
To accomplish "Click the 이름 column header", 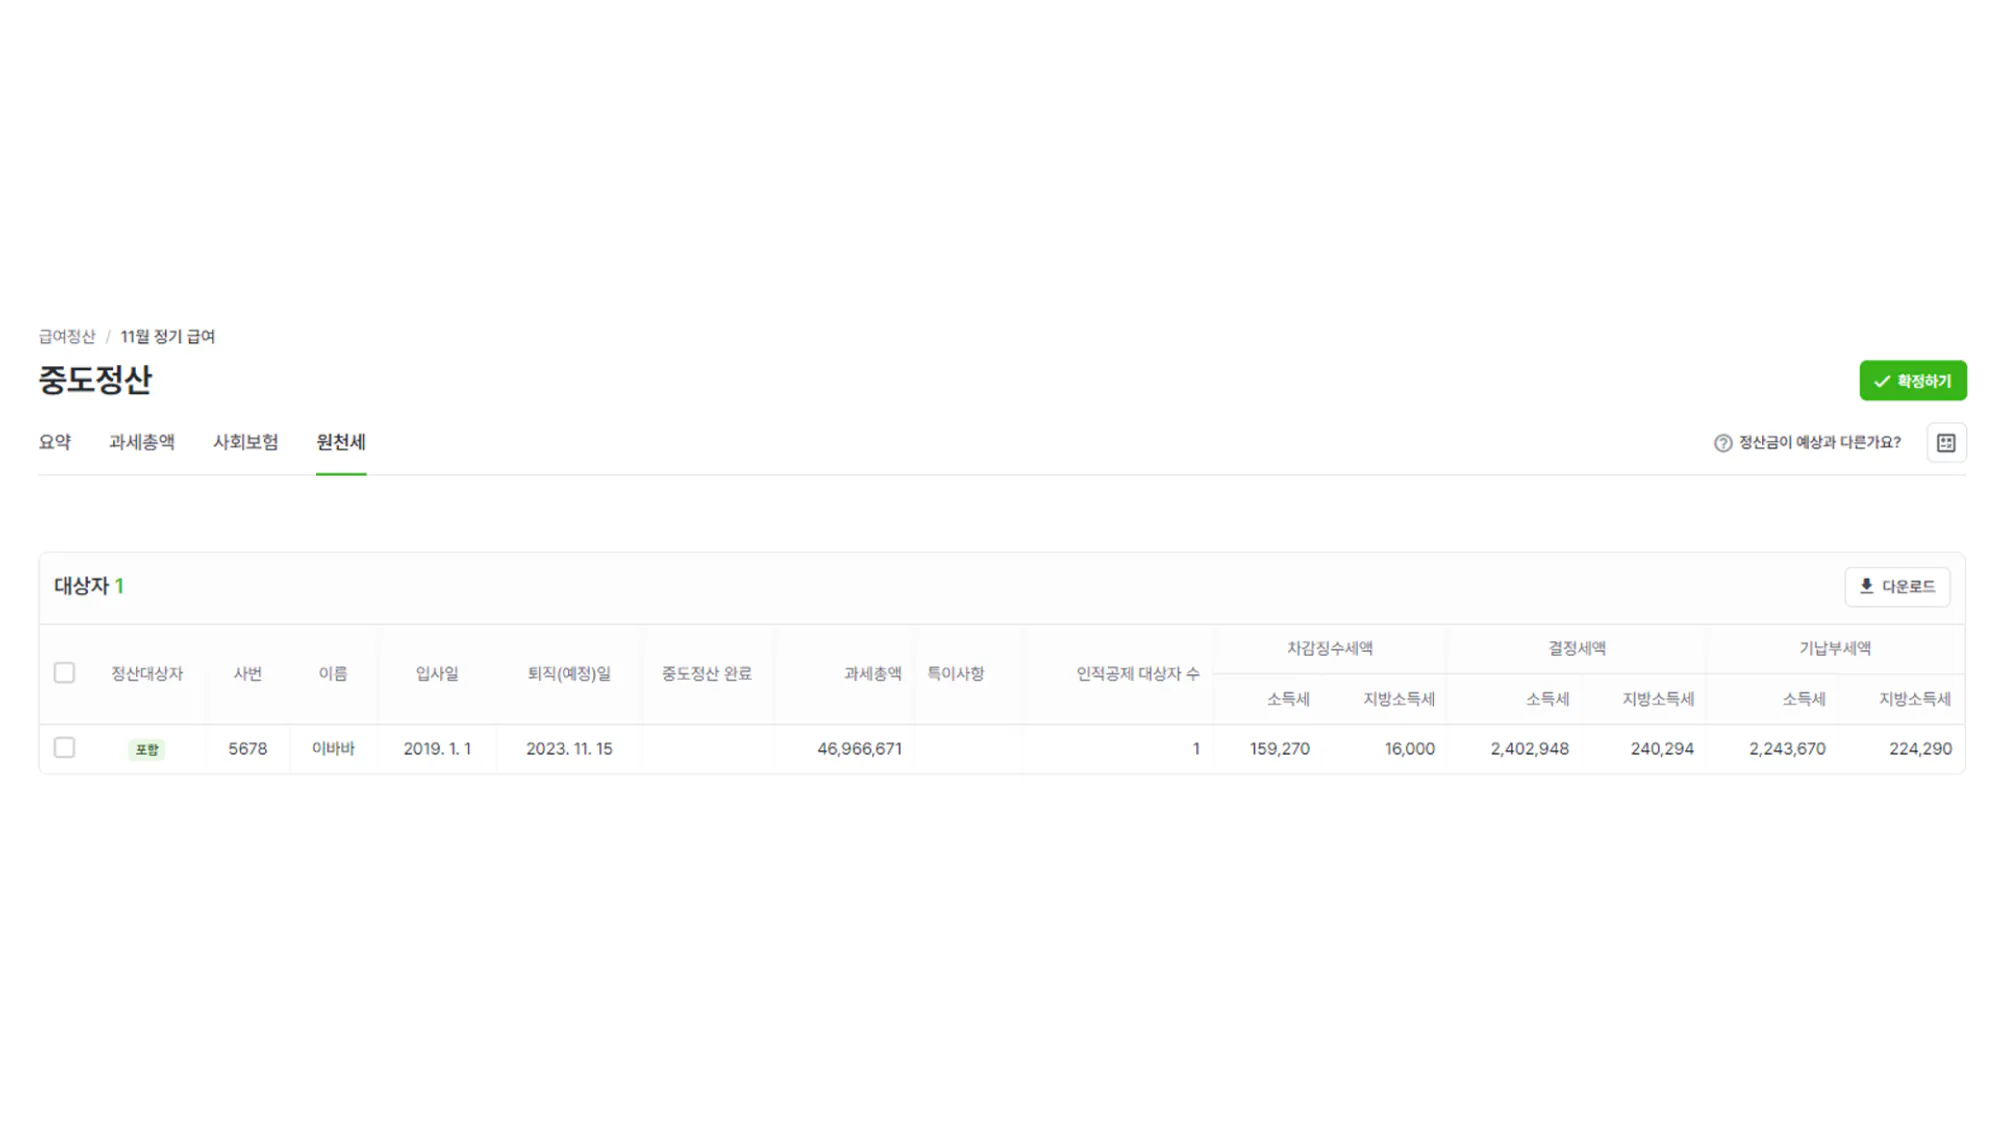I will coord(333,674).
